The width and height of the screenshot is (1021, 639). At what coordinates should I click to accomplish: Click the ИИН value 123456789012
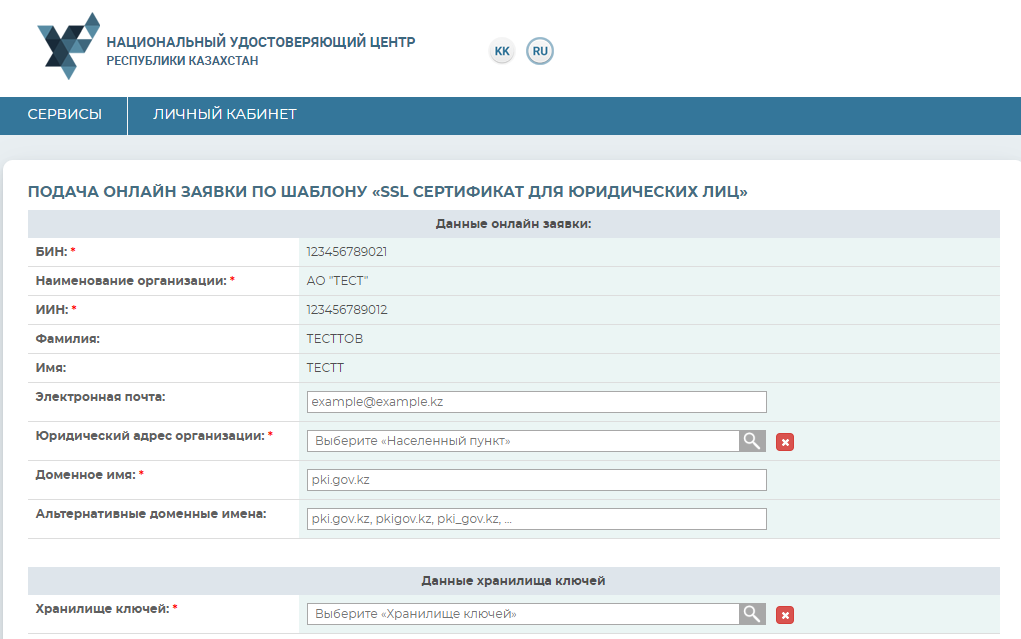point(347,310)
